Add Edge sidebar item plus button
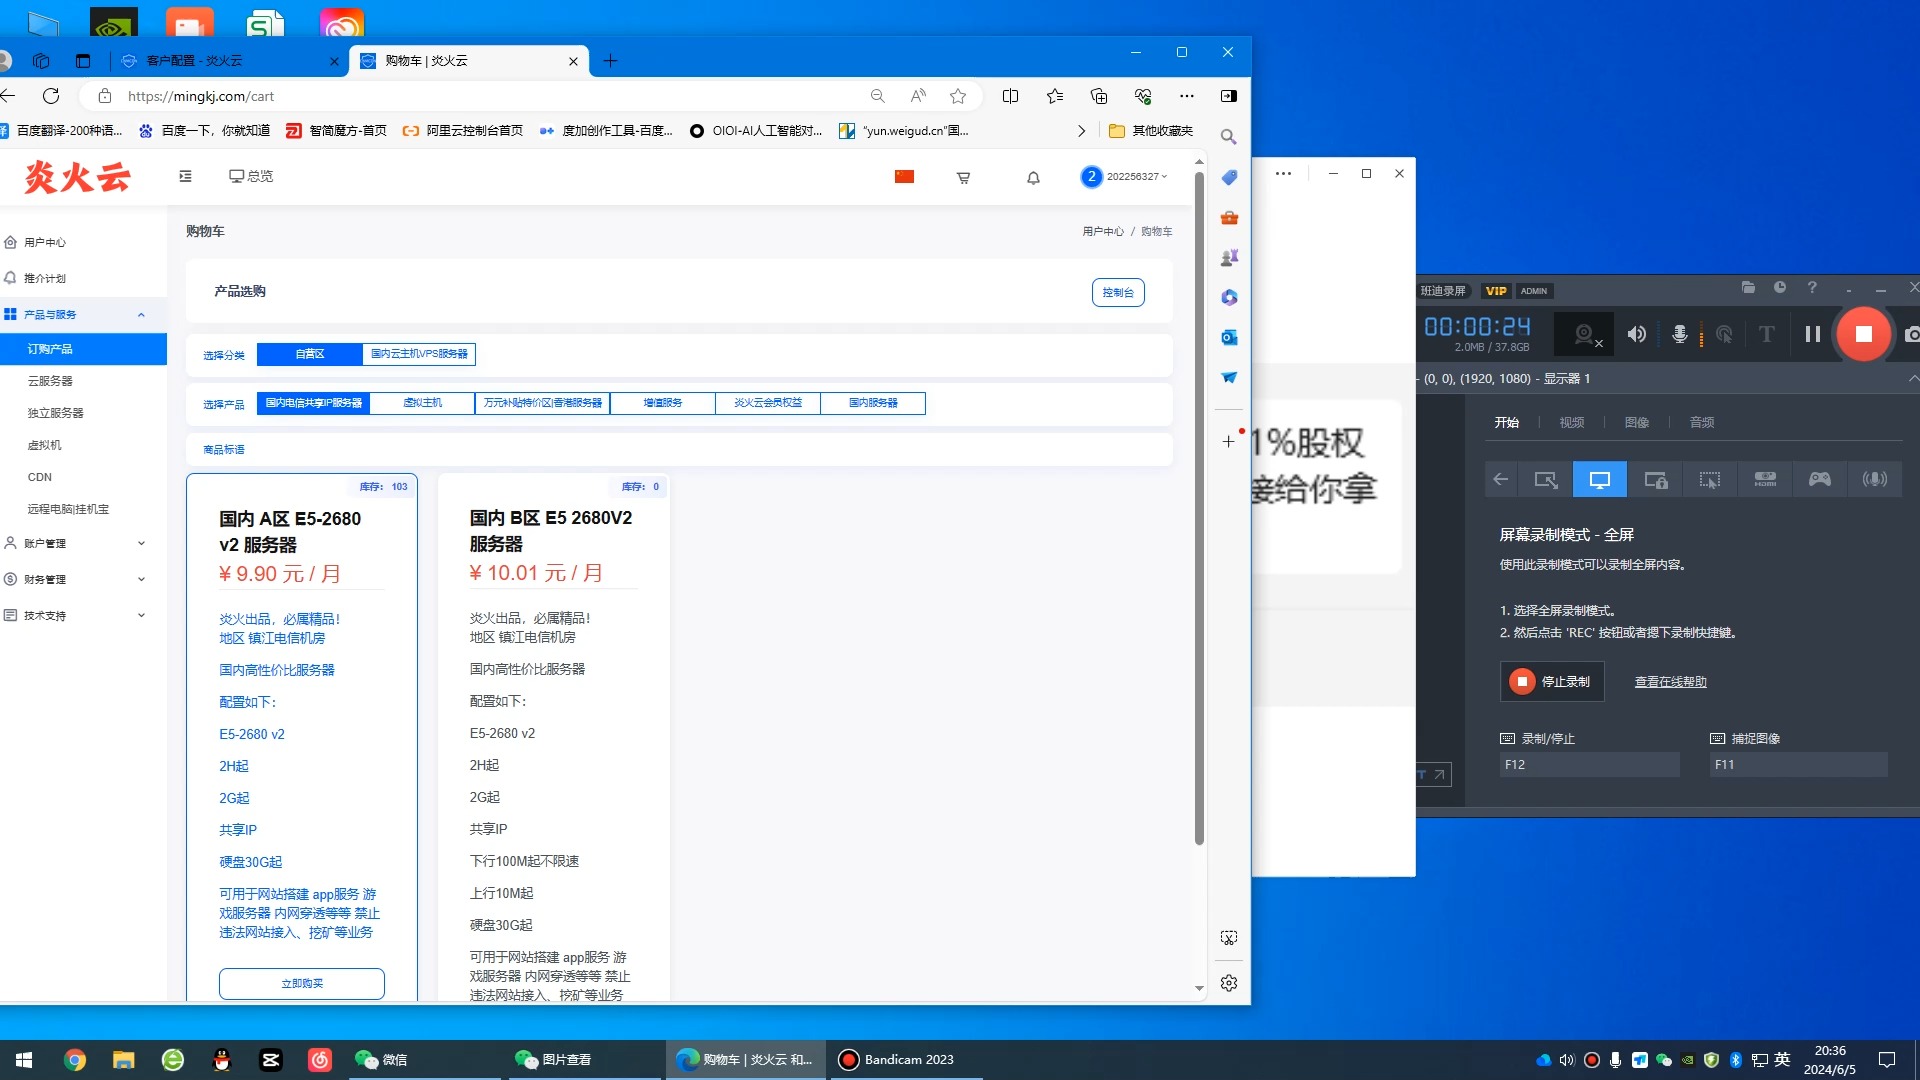 [x=1229, y=441]
